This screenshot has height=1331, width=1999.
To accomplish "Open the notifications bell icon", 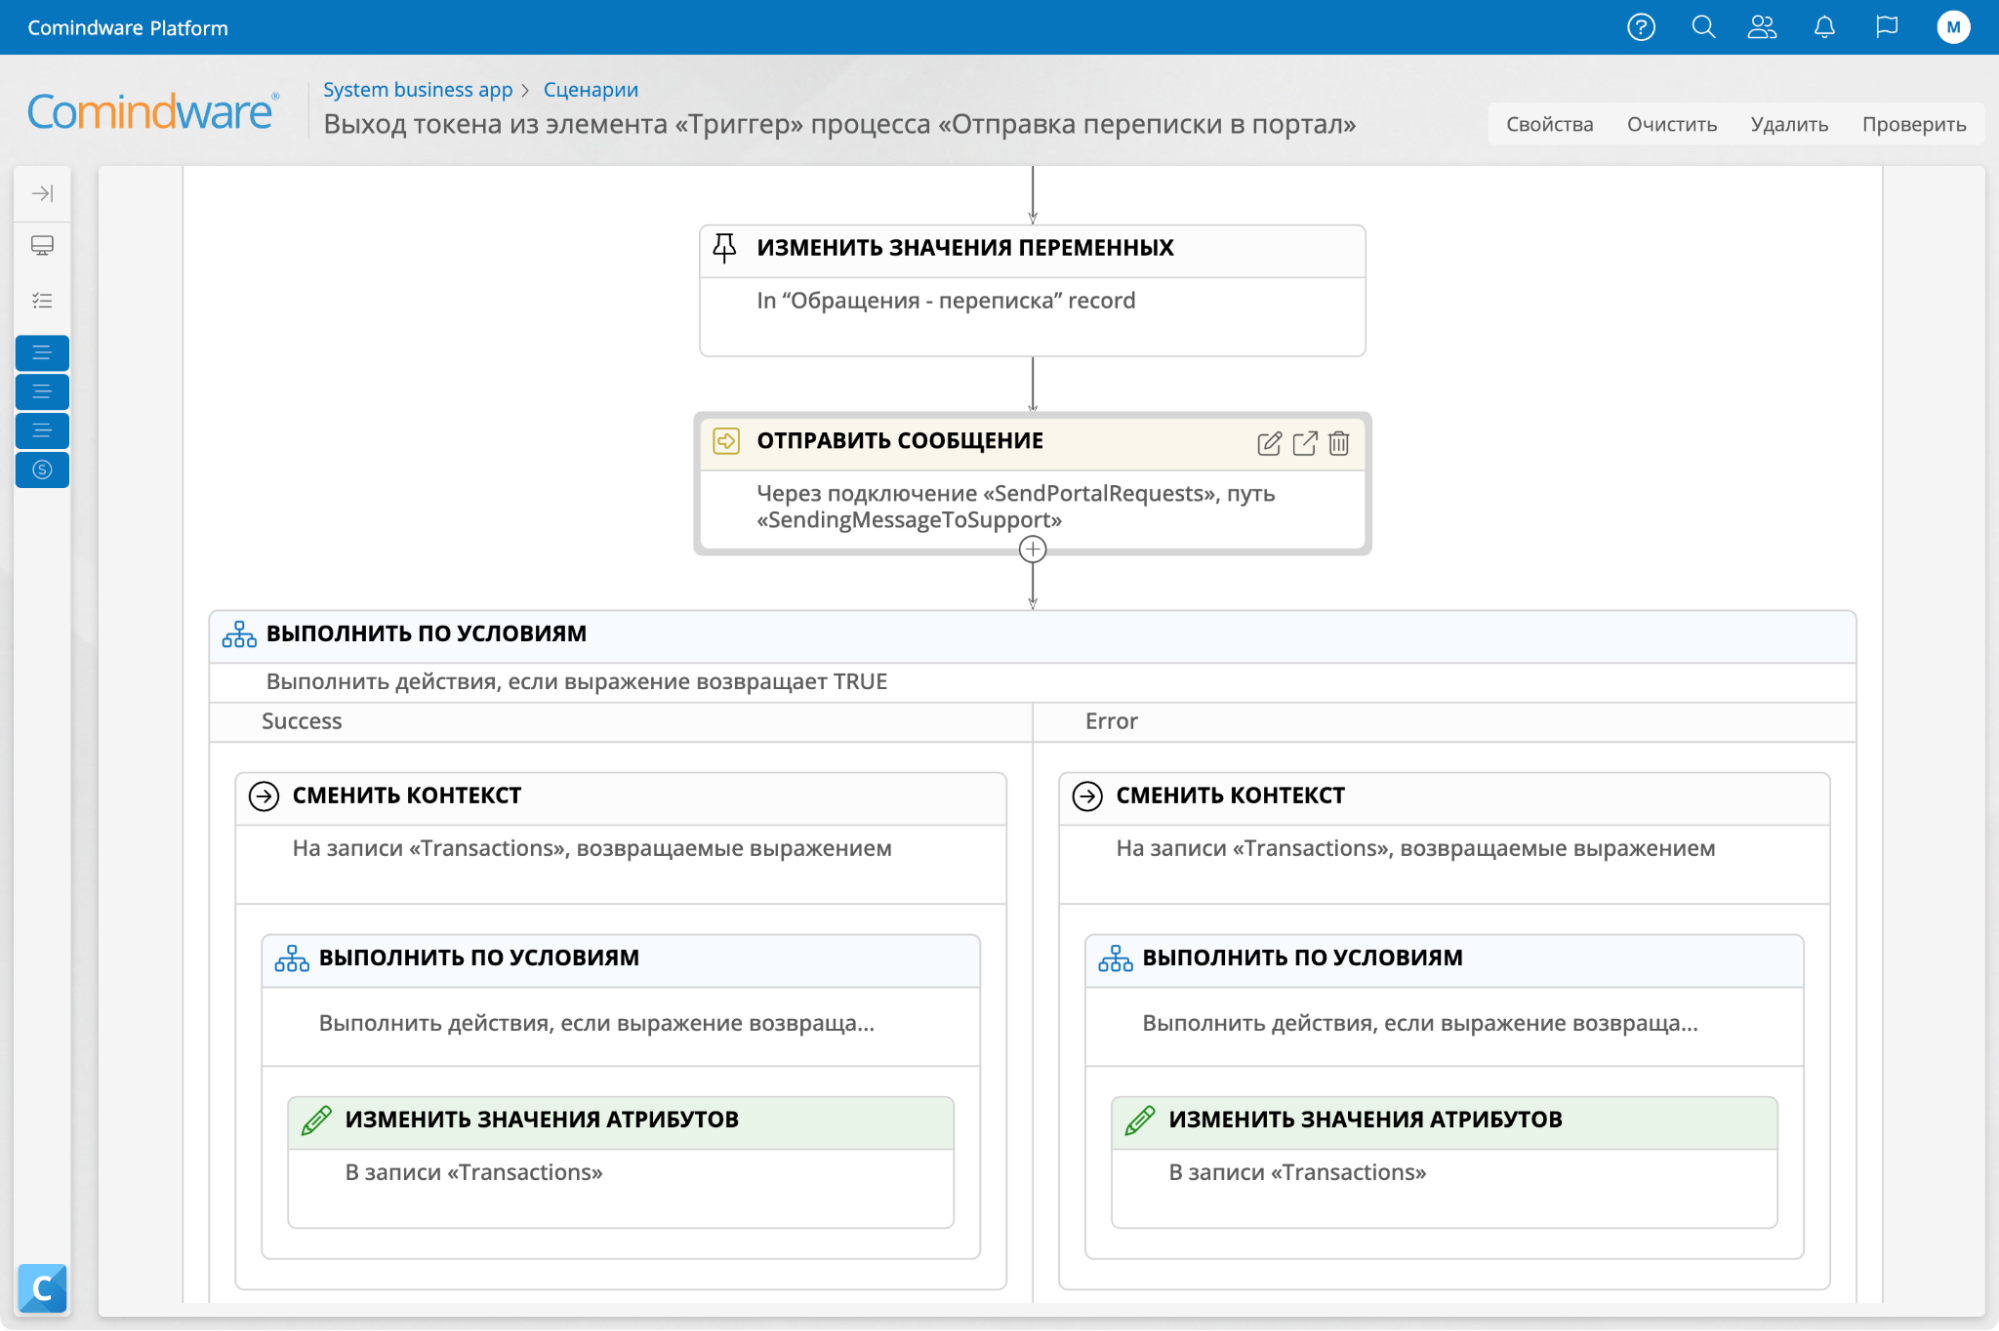I will coord(1824,27).
